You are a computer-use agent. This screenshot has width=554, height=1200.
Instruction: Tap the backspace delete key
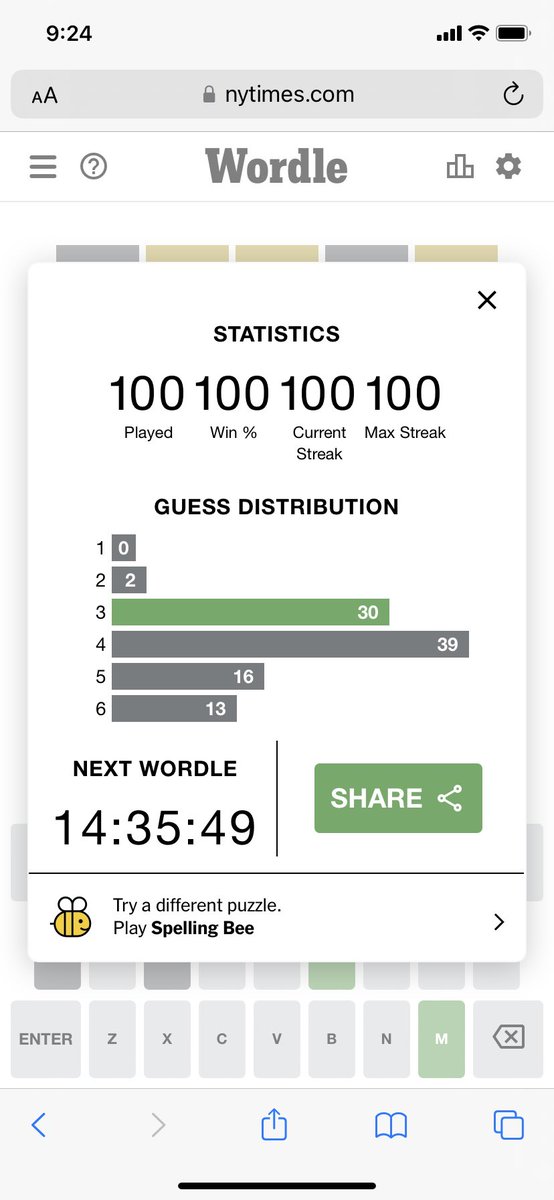click(x=508, y=1039)
